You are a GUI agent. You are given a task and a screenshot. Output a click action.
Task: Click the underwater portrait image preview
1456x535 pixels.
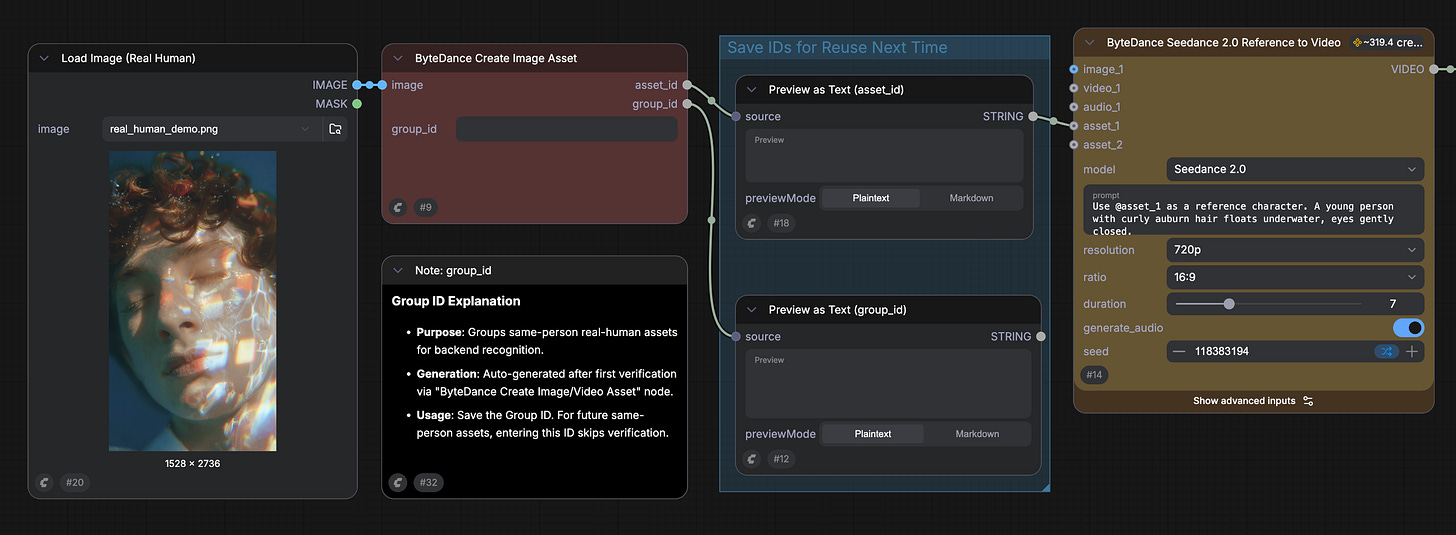click(192, 301)
